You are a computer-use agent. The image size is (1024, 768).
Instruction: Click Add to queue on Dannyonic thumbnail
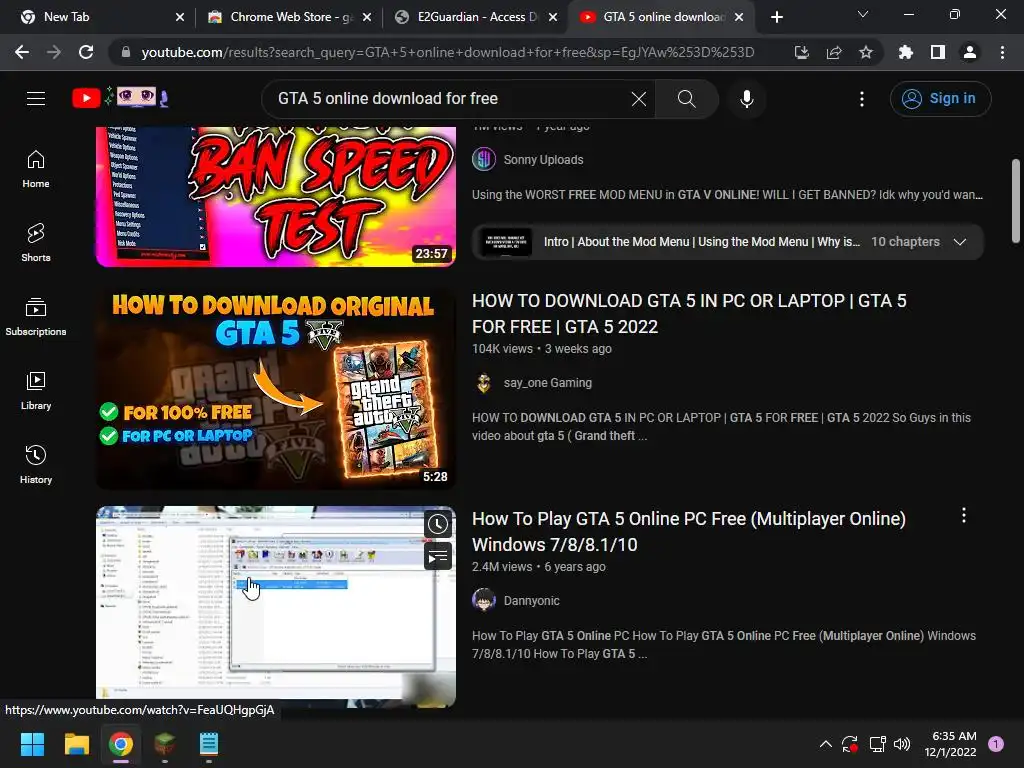(438, 557)
